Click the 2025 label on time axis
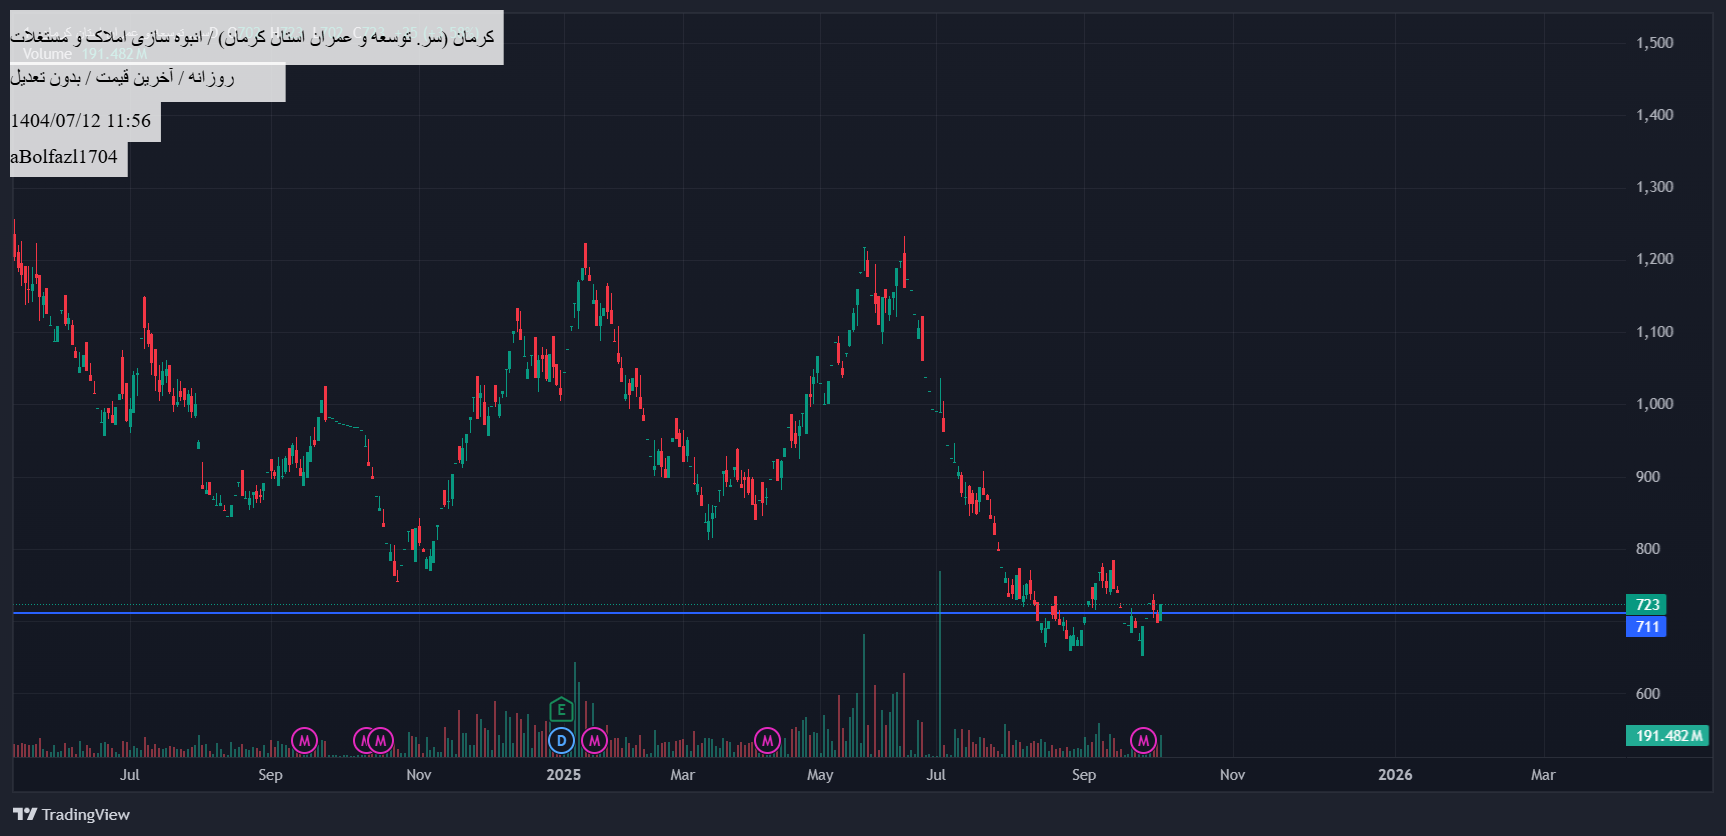The width and height of the screenshot is (1726, 836). (x=563, y=775)
